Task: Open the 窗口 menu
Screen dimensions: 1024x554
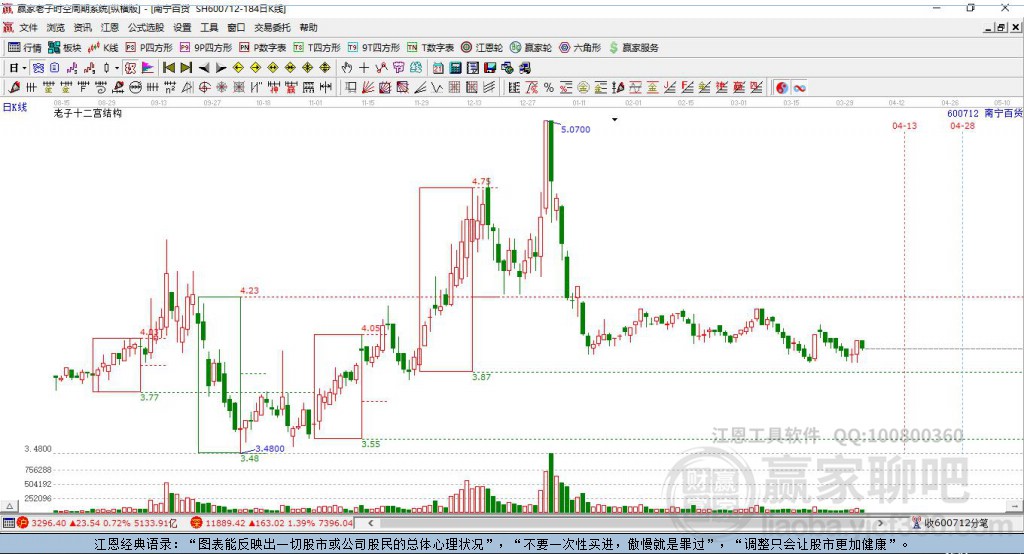Action: point(236,27)
